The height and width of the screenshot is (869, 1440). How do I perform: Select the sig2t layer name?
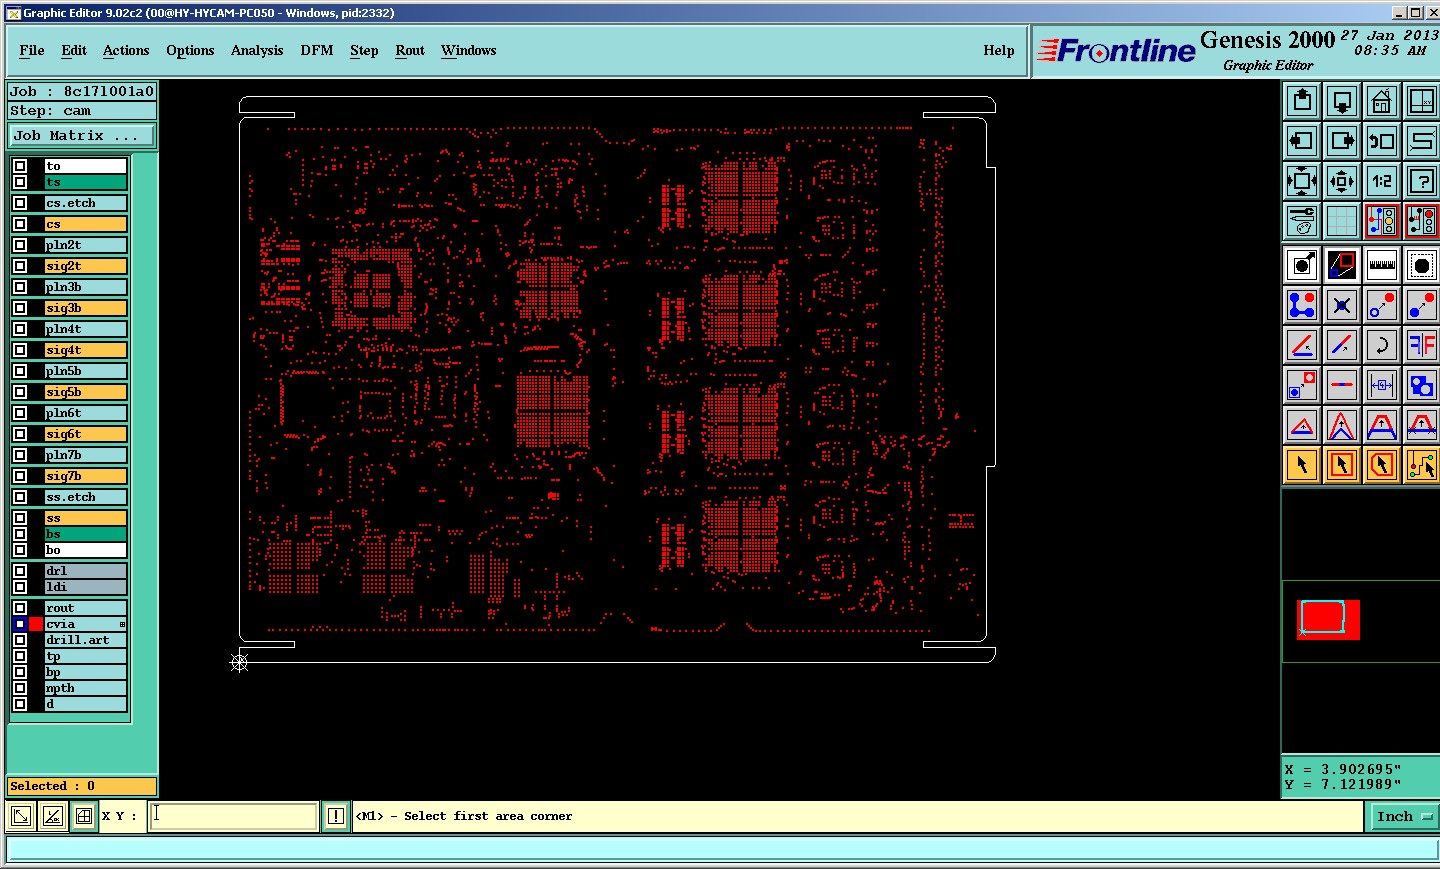tap(86, 266)
